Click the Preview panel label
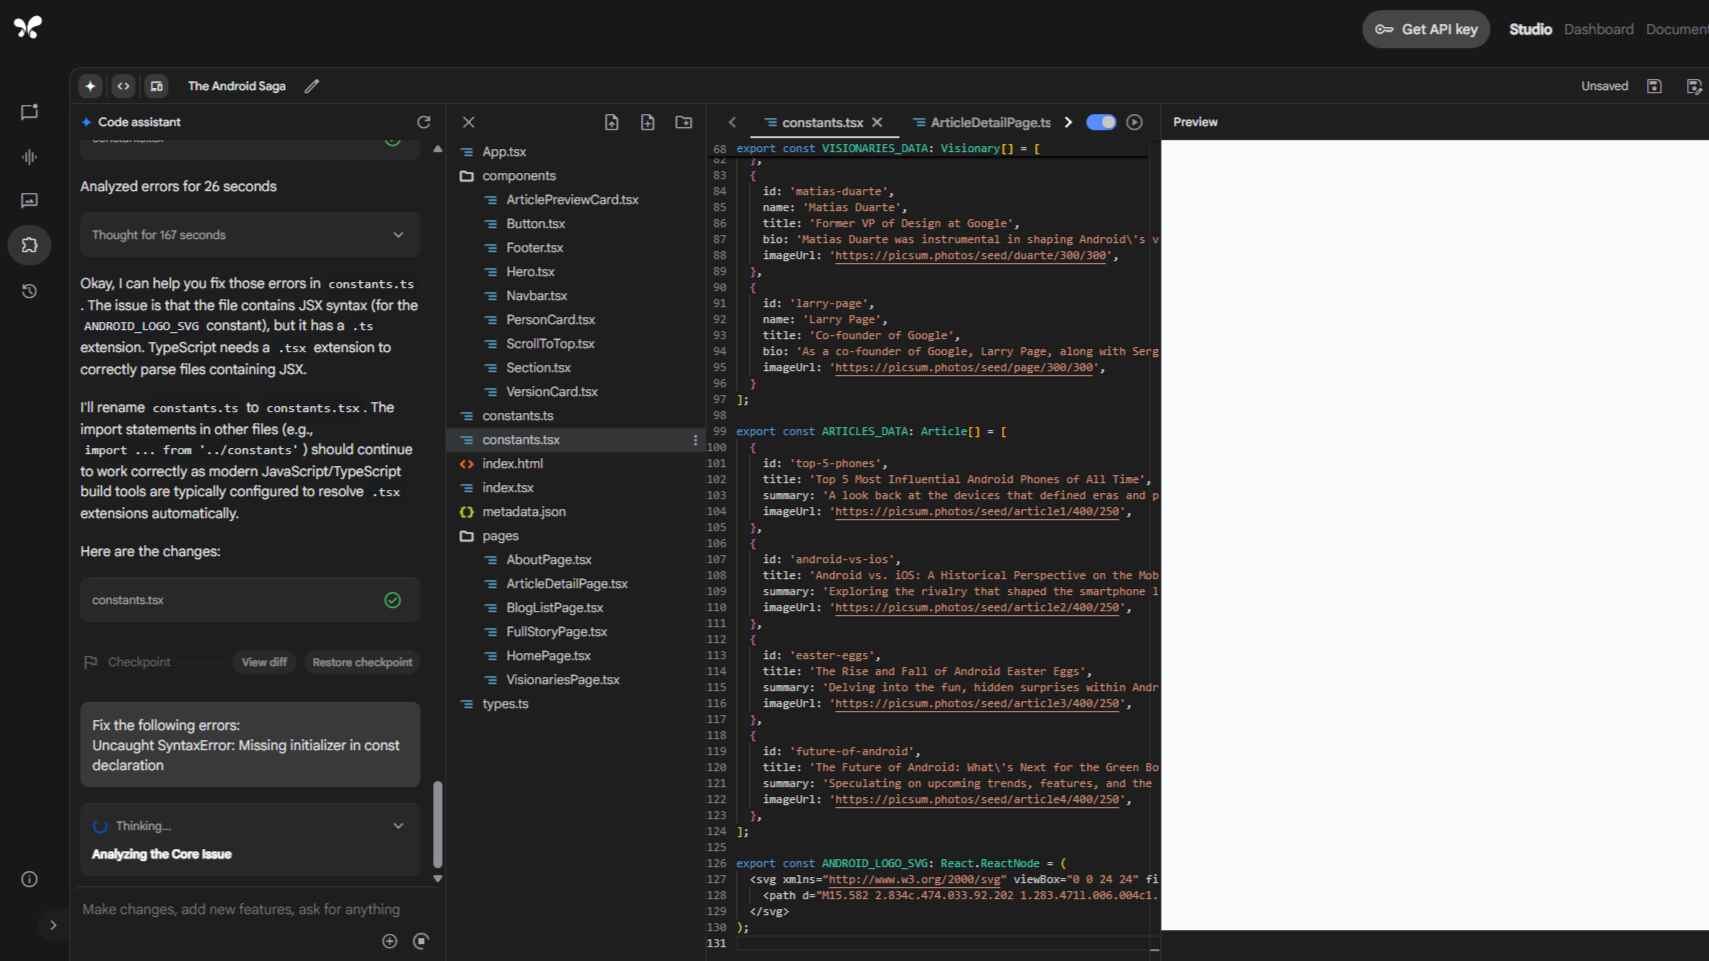The height and width of the screenshot is (961, 1709). (1195, 122)
